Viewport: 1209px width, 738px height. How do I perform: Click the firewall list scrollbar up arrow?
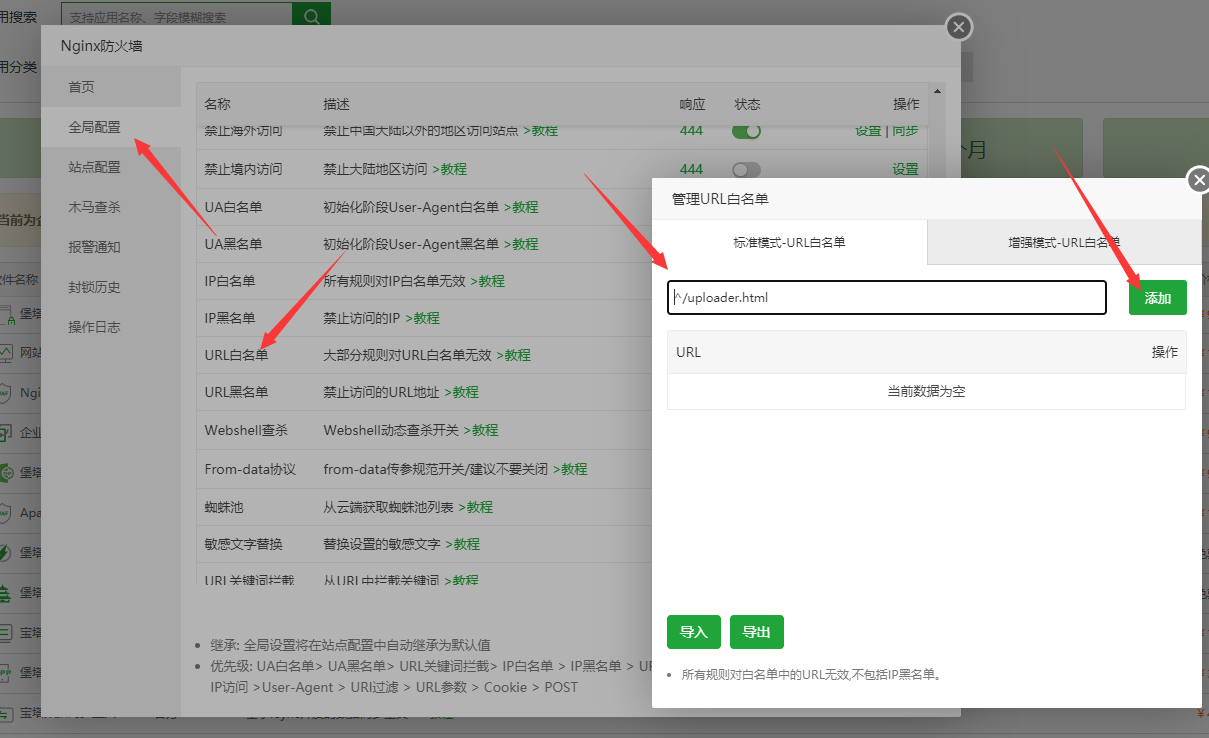(937, 90)
